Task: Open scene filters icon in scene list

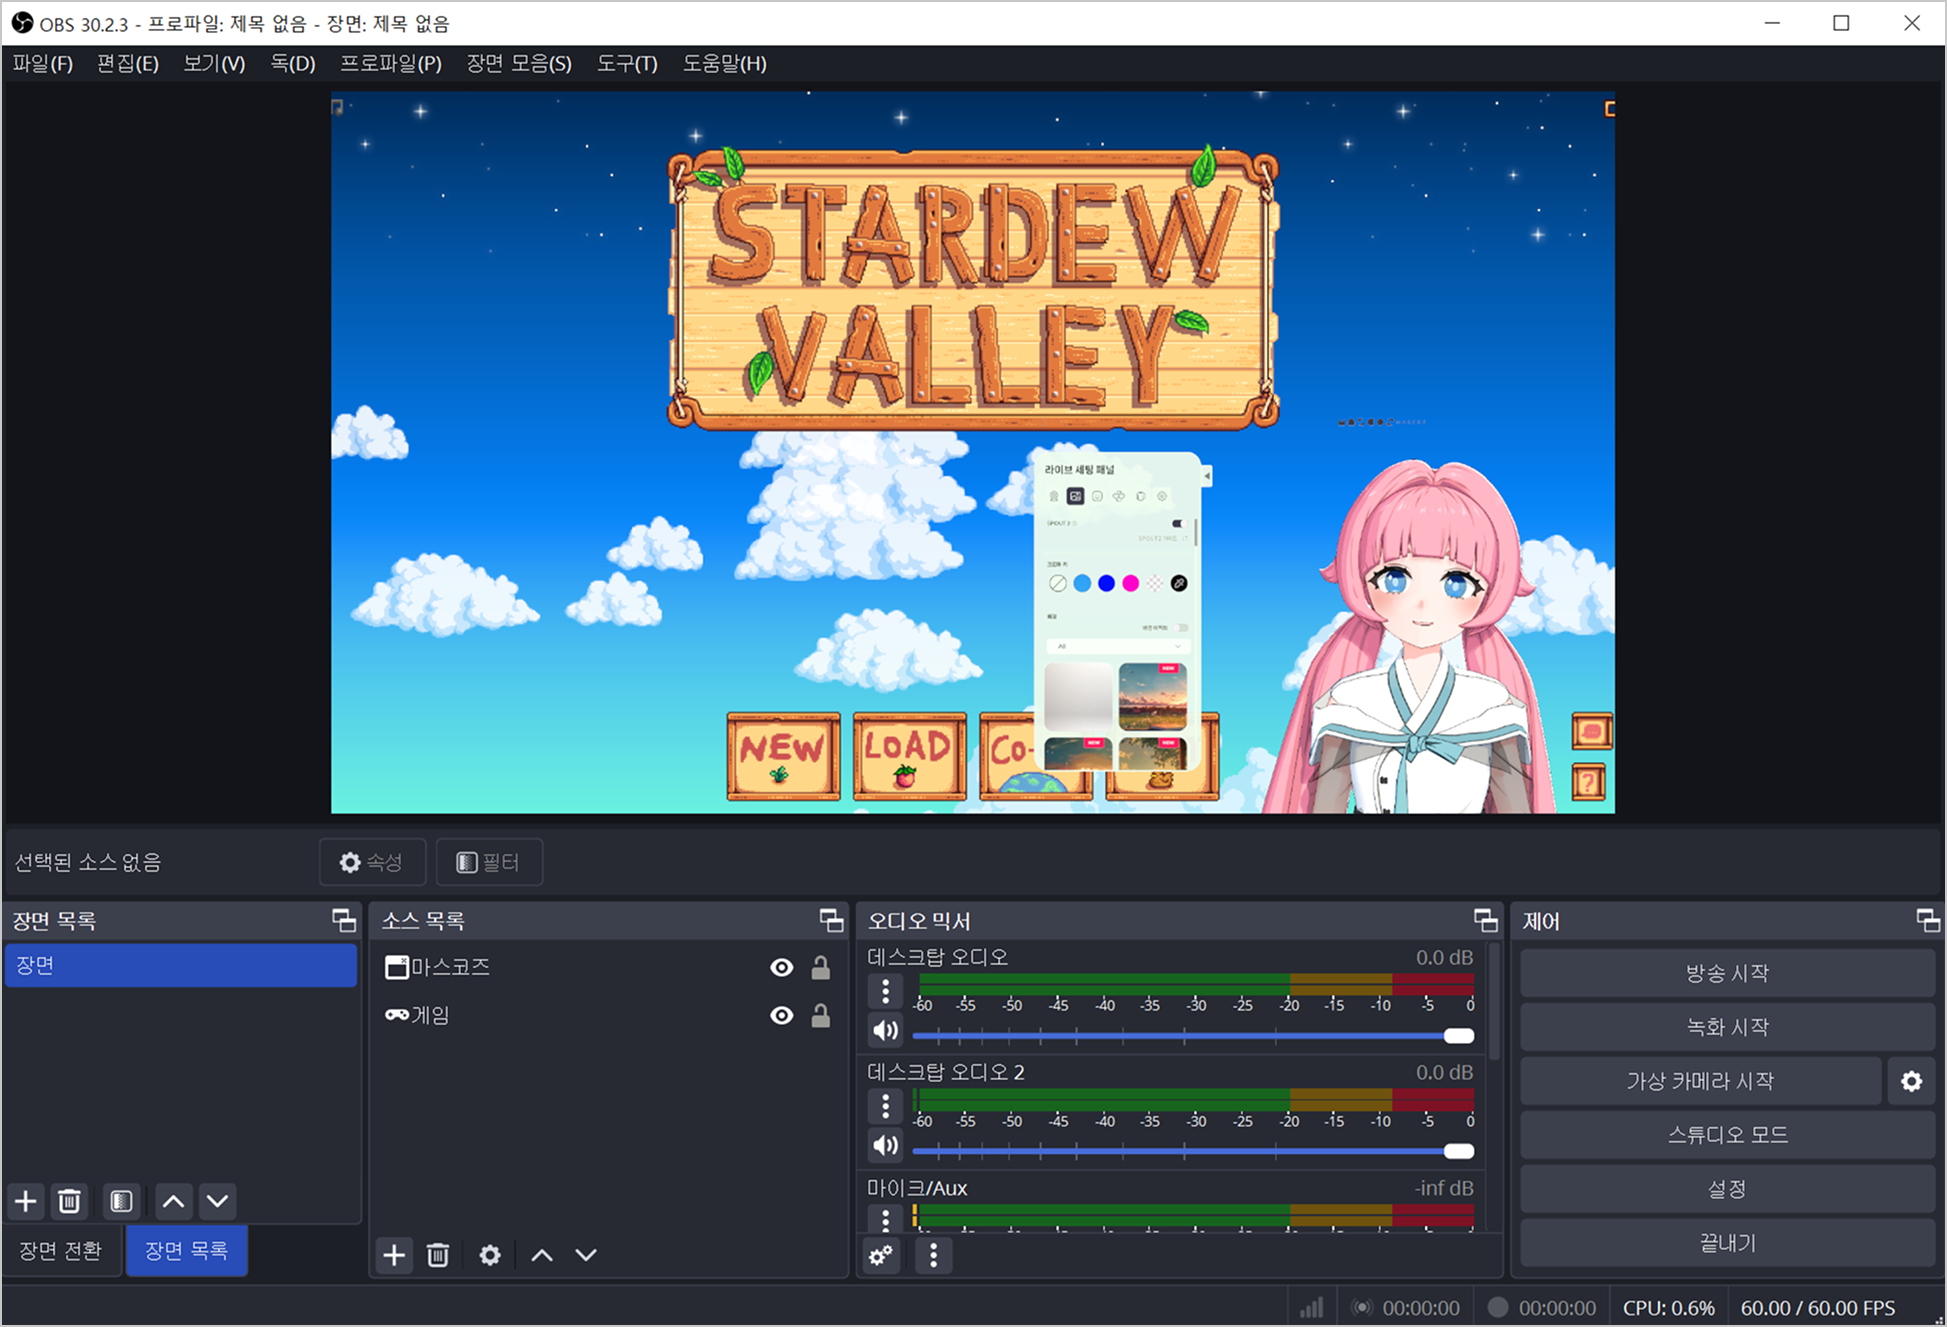Action: coord(121,1201)
